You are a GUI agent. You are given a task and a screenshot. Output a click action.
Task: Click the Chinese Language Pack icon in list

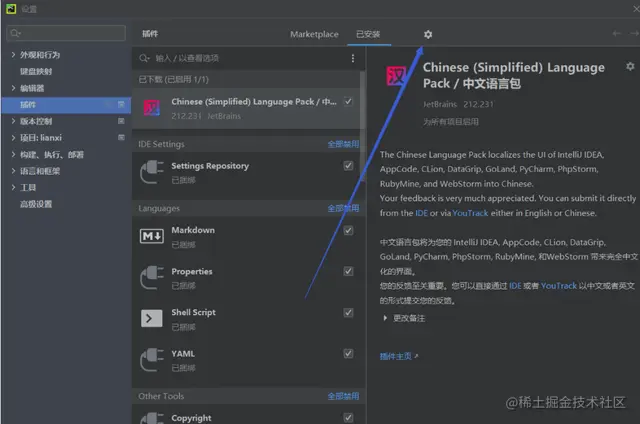(151, 108)
